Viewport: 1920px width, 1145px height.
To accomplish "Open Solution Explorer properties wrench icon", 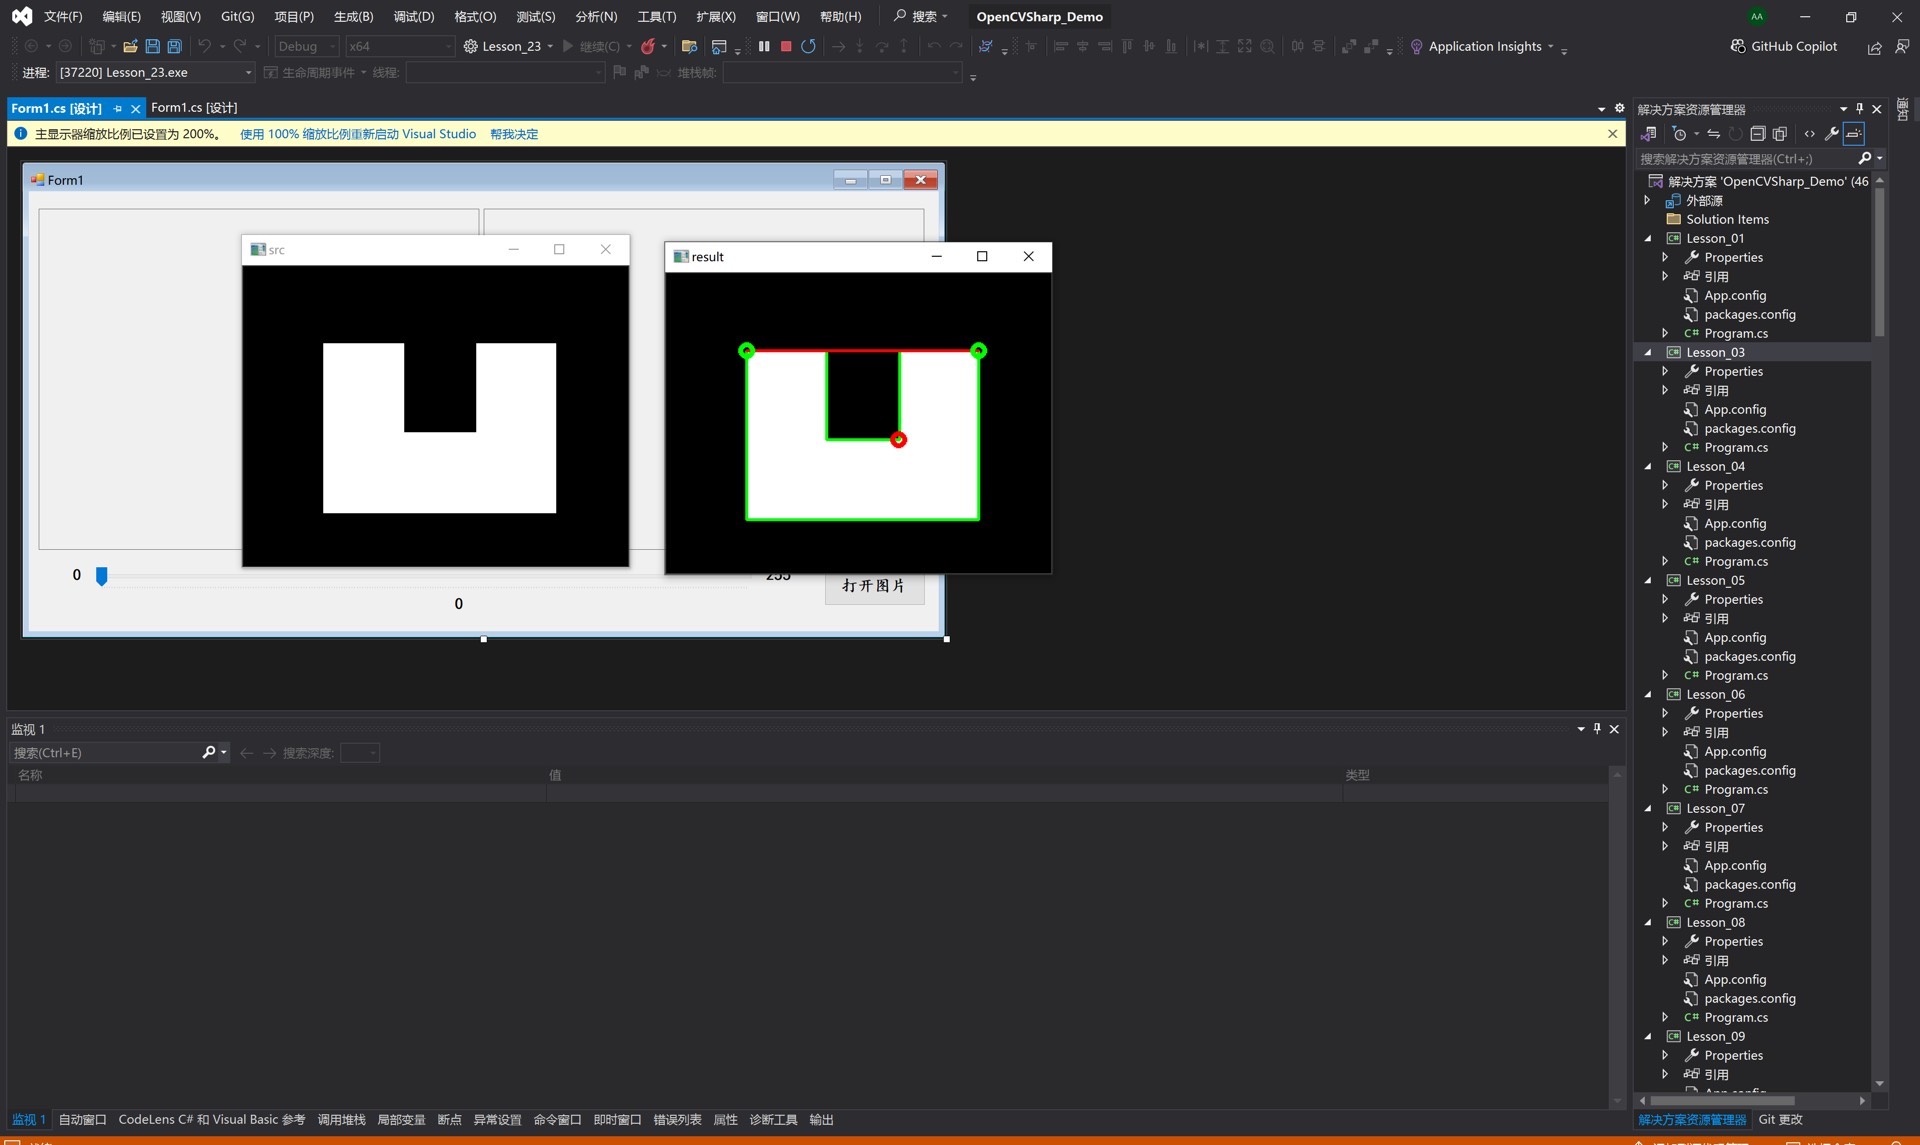I will click(x=1831, y=133).
